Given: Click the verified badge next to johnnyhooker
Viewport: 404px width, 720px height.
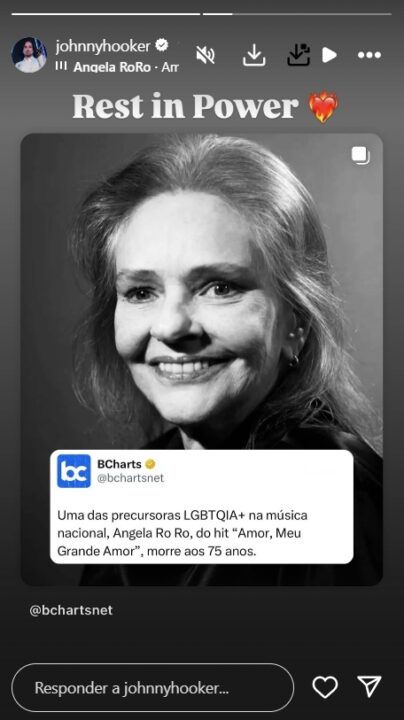Looking at the screenshot, I should (162, 45).
